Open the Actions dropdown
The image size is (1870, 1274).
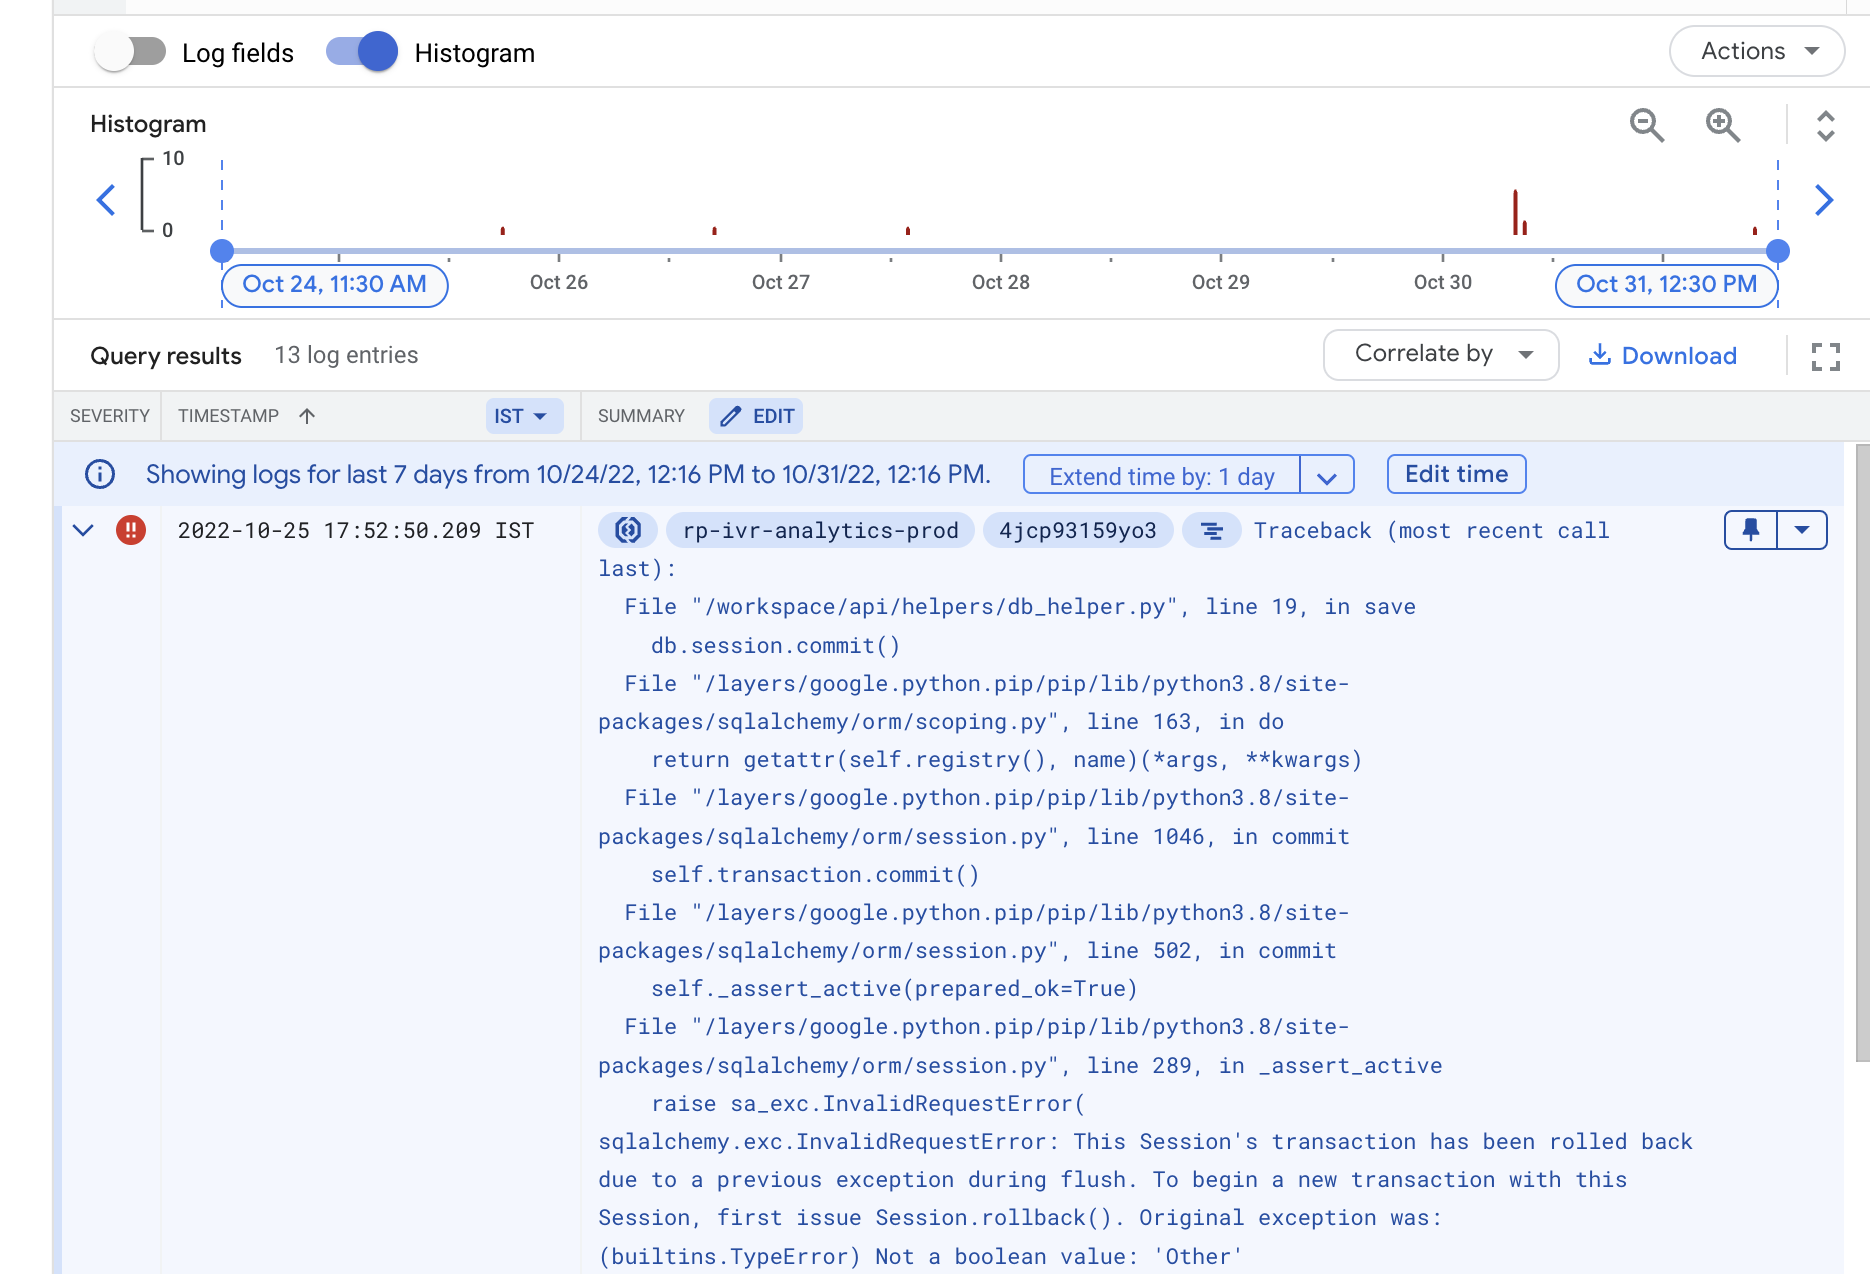tap(1756, 51)
